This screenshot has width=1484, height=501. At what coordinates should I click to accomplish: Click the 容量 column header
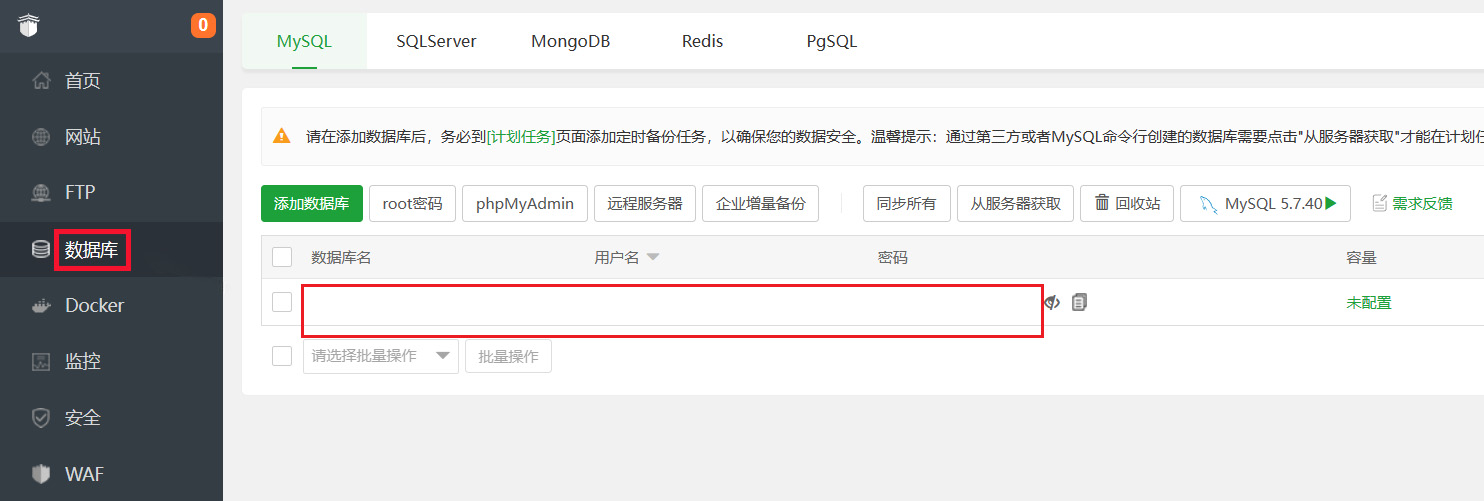point(1361,258)
